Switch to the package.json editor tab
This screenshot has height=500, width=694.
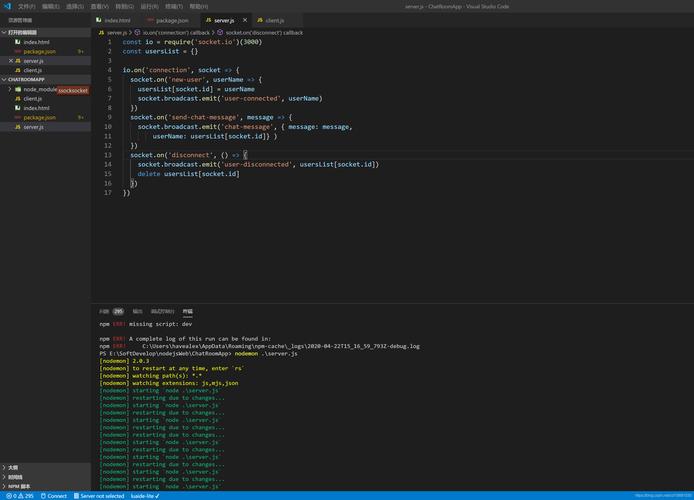coord(169,20)
